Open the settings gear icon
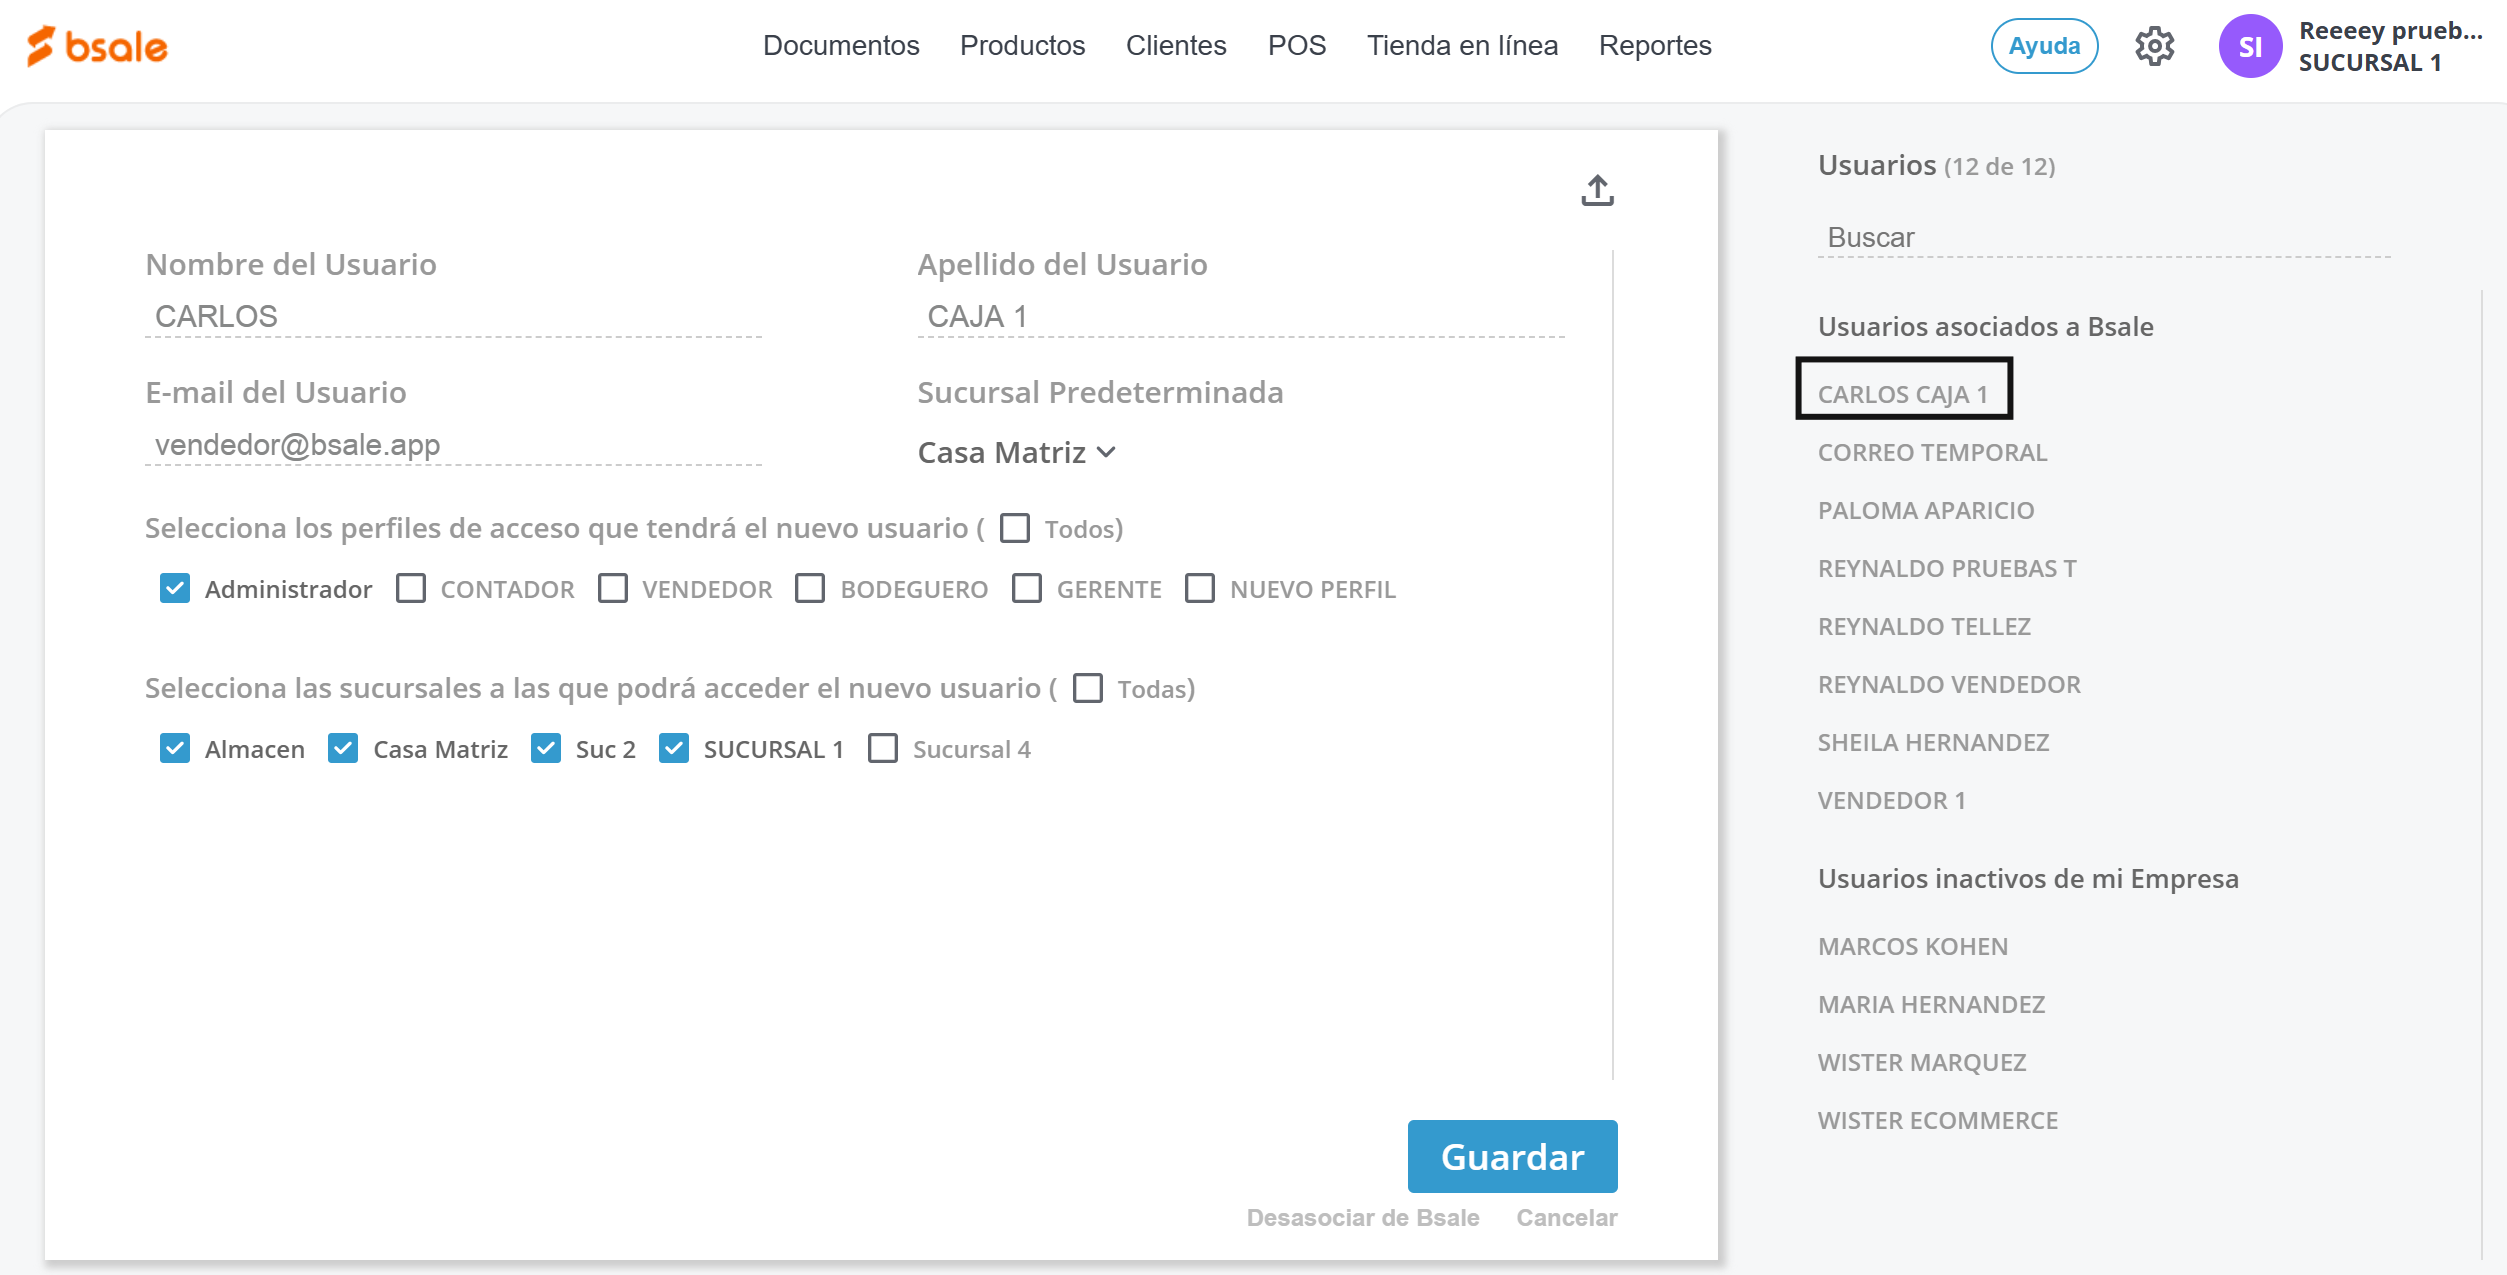Screen dimensions: 2507x1275 tap(2154, 46)
